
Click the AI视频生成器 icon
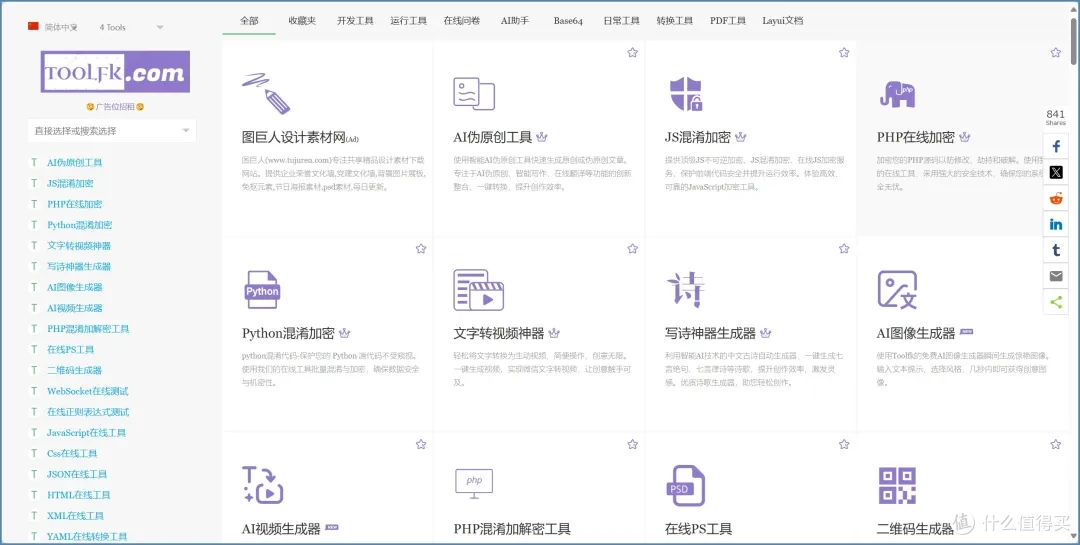coord(262,485)
